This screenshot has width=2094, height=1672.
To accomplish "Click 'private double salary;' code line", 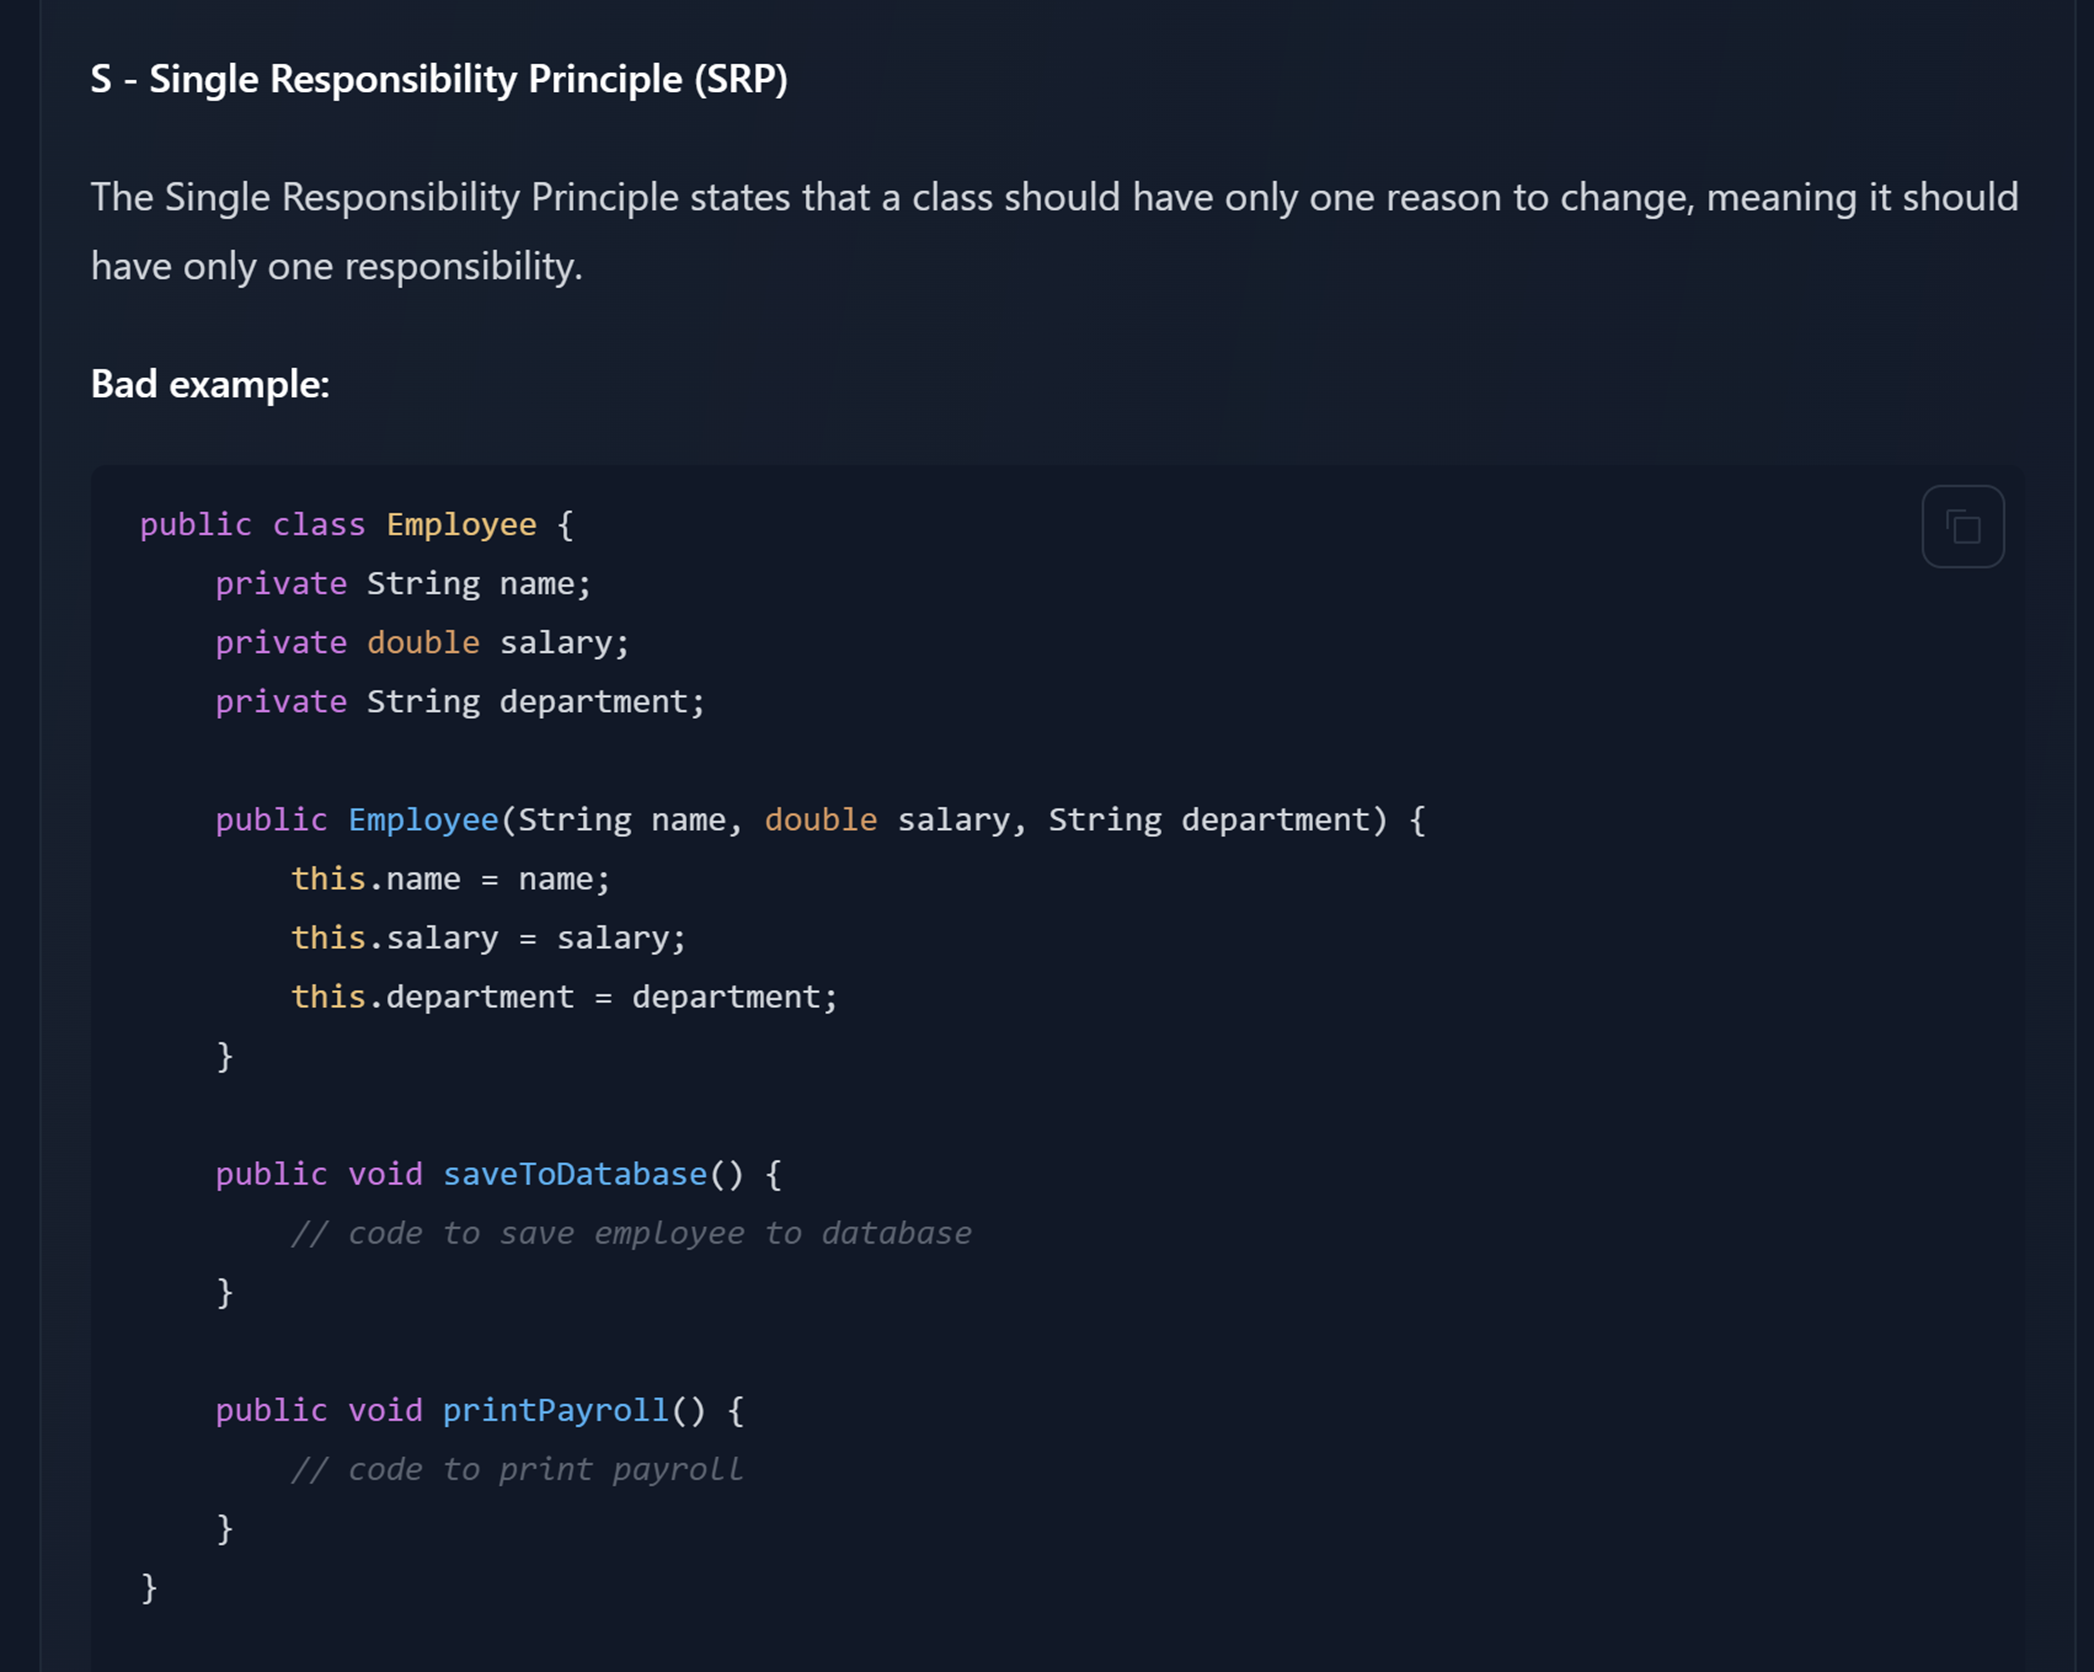I will (422, 643).
